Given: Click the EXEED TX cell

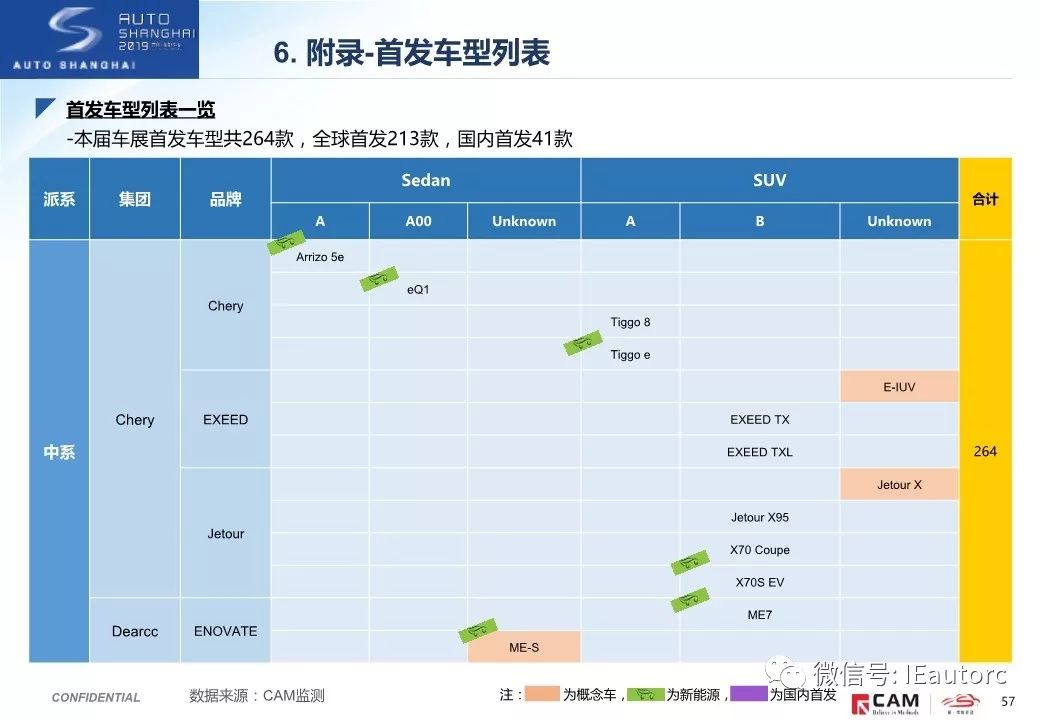Looking at the screenshot, I should [760, 420].
